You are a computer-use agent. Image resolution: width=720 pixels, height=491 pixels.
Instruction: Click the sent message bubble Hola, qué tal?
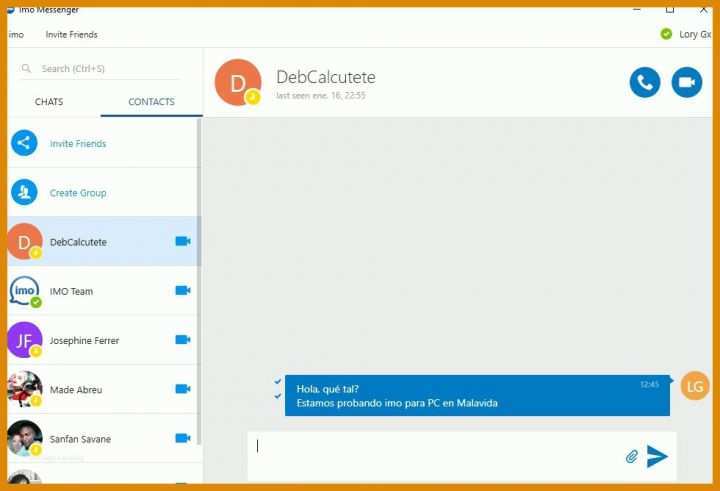[x=477, y=395]
